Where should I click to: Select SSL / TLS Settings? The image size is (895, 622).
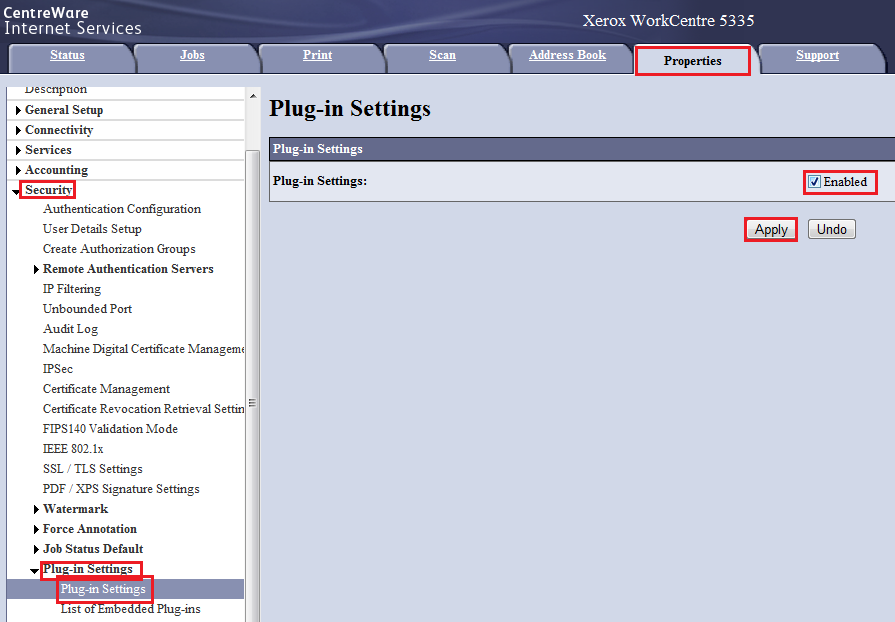coord(92,469)
